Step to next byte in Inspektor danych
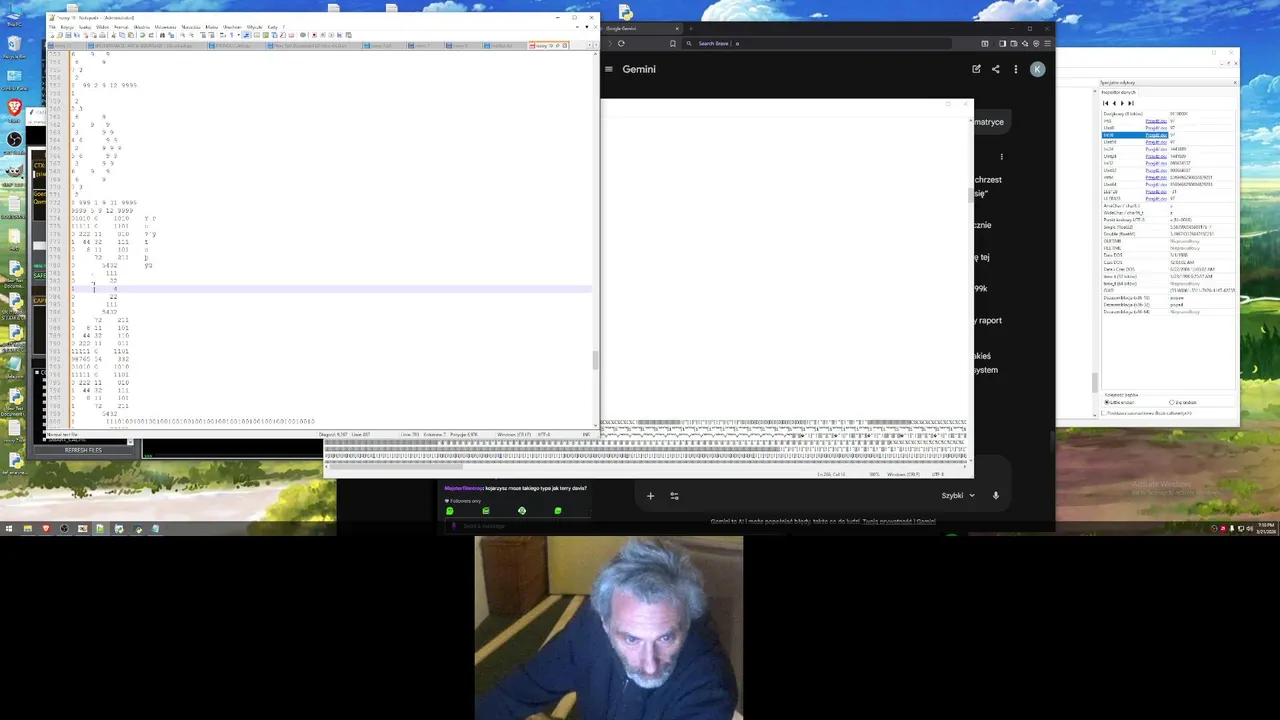This screenshot has width=1280, height=720. pyautogui.click(x=1122, y=103)
